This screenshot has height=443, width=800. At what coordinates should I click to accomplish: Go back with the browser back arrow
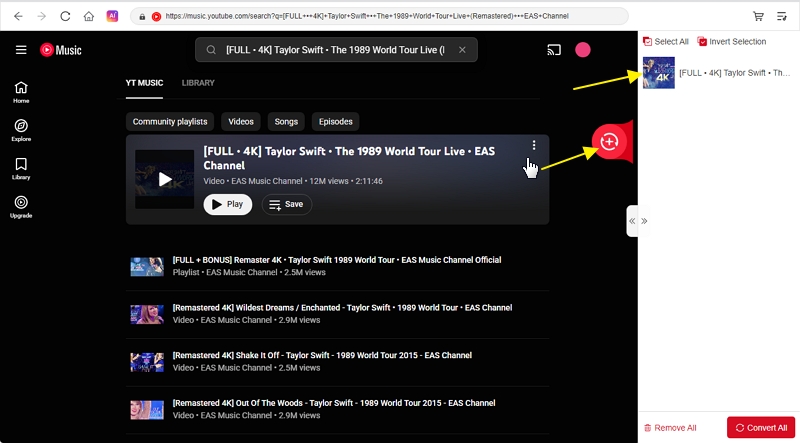(x=18, y=16)
